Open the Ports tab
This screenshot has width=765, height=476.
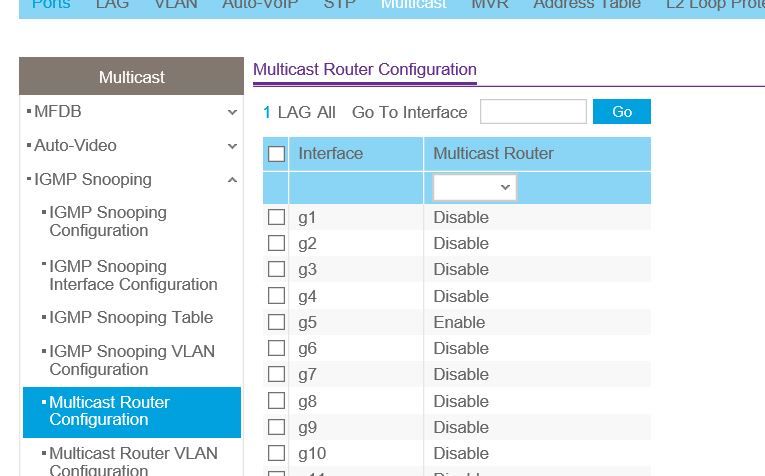(51, 4)
